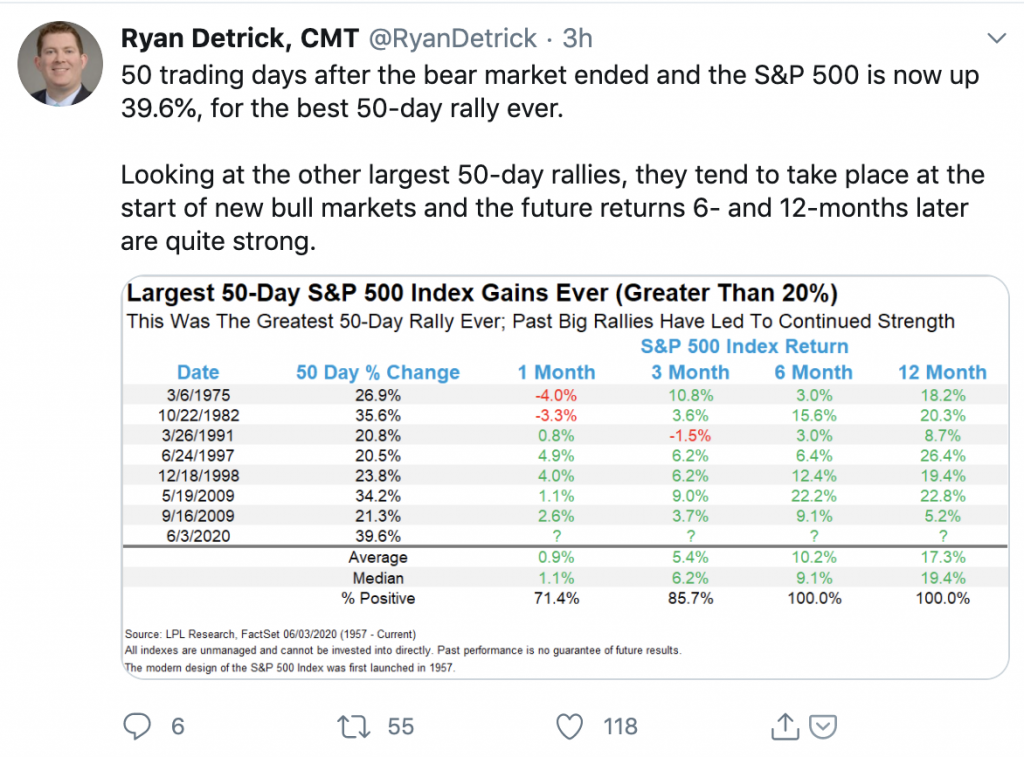This screenshot has height=757, width=1024.
Task: View the 118 likes count
Action: pyautogui.click(x=620, y=726)
